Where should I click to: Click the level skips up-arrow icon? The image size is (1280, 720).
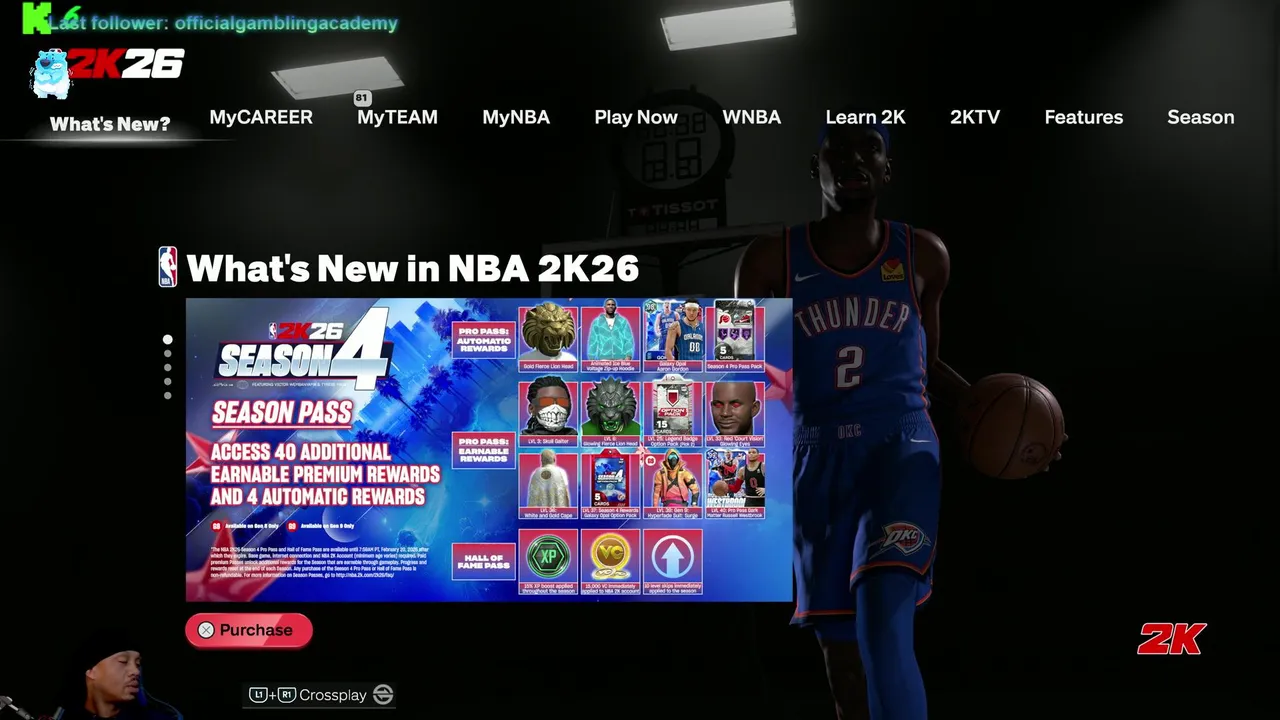tap(673, 556)
